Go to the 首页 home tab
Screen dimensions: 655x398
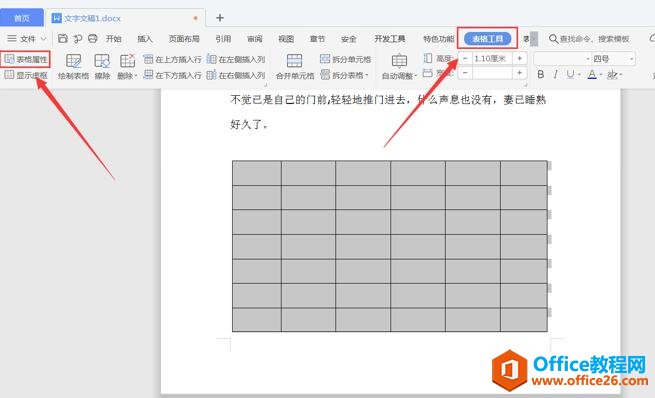pos(22,18)
